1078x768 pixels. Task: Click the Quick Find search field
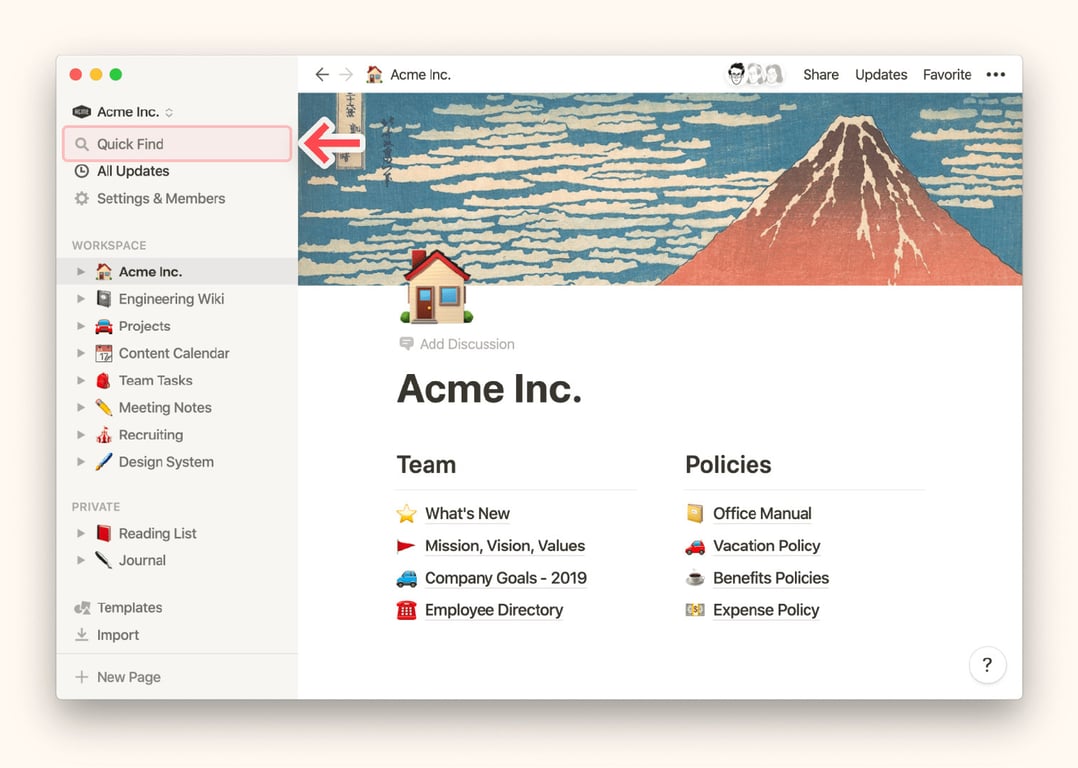click(x=177, y=144)
